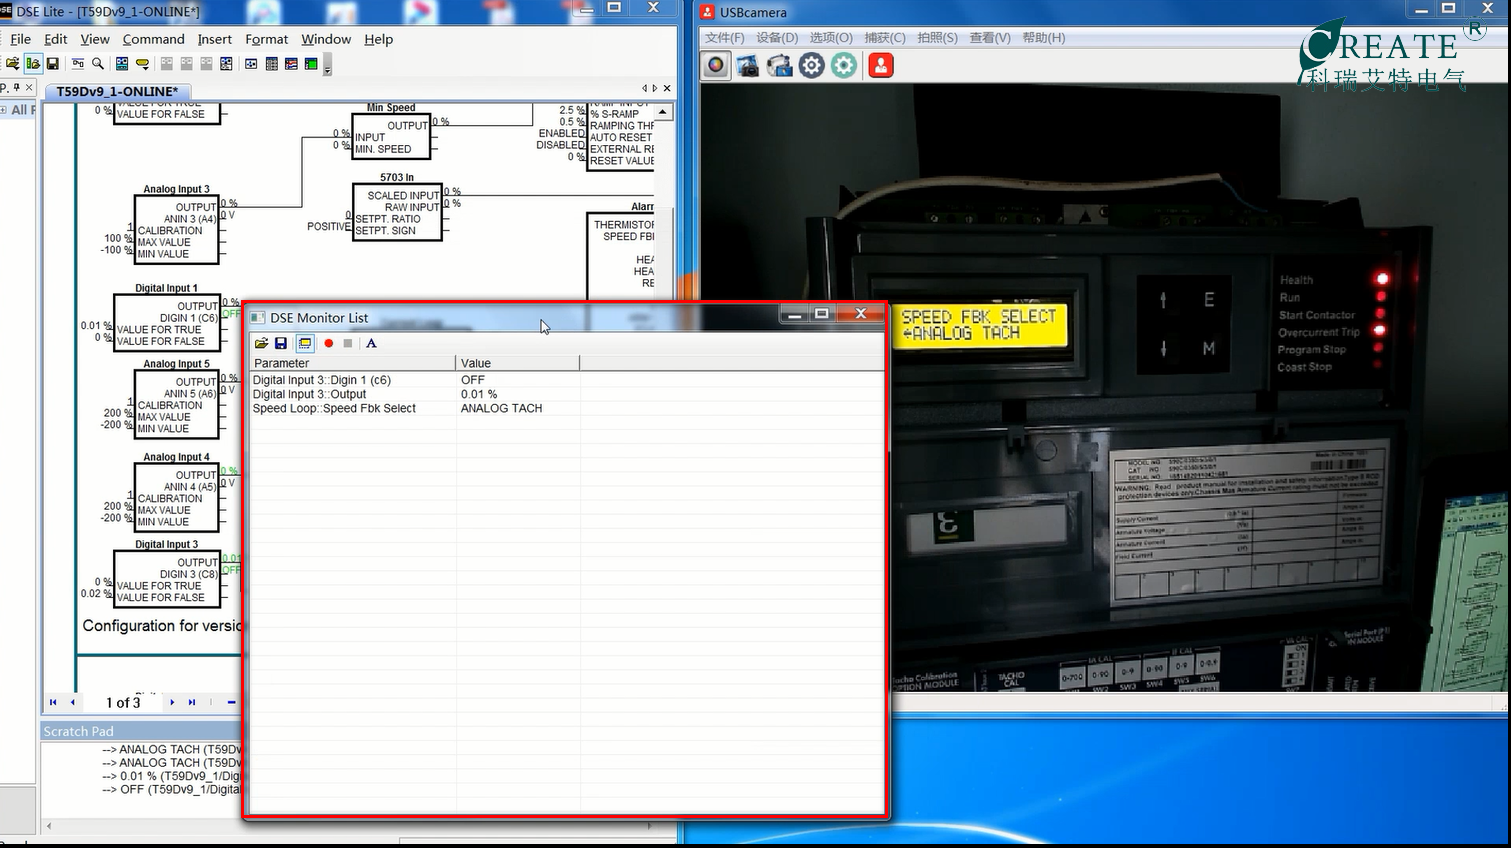This screenshot has height=848, width=1511.
Task: Click the 5703 In function block
Action: (x=397, y=212)
